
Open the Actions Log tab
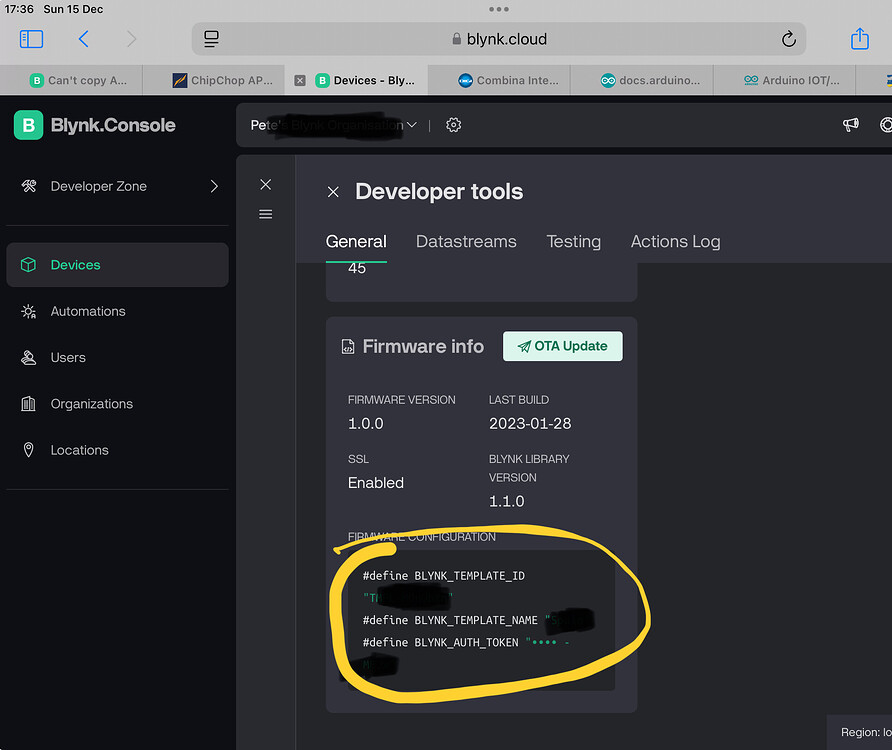click(x=675, y=242)
